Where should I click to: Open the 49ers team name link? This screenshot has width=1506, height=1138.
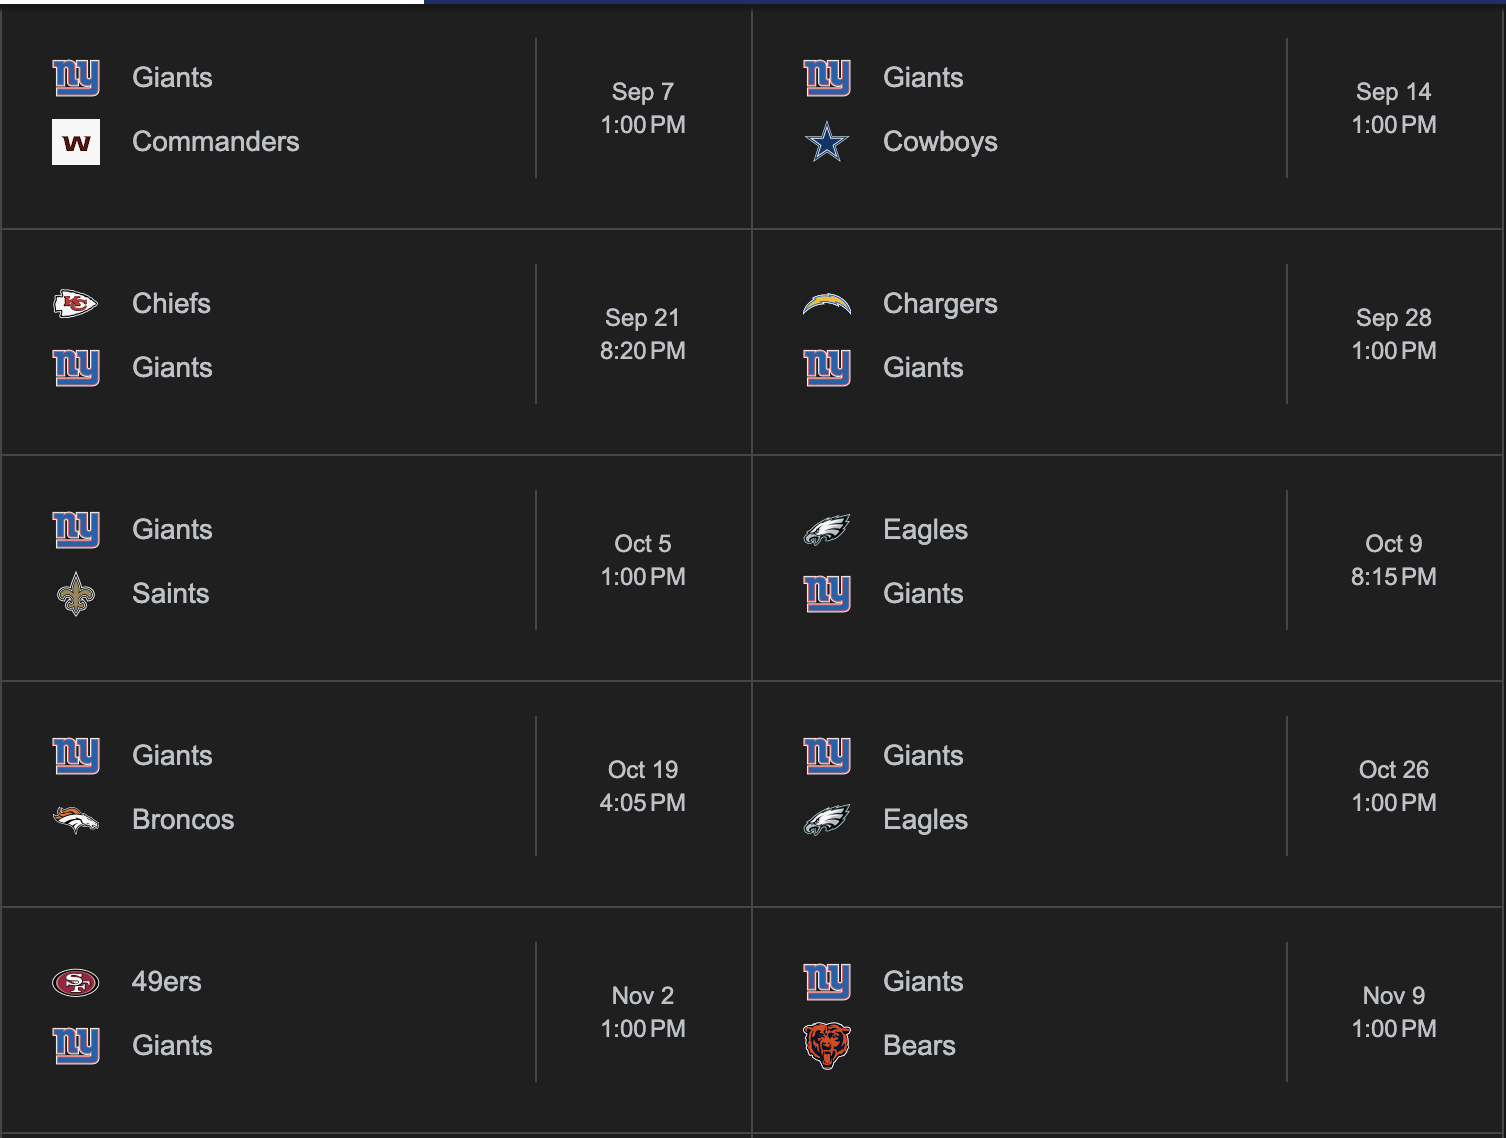(x=166, y=982)
